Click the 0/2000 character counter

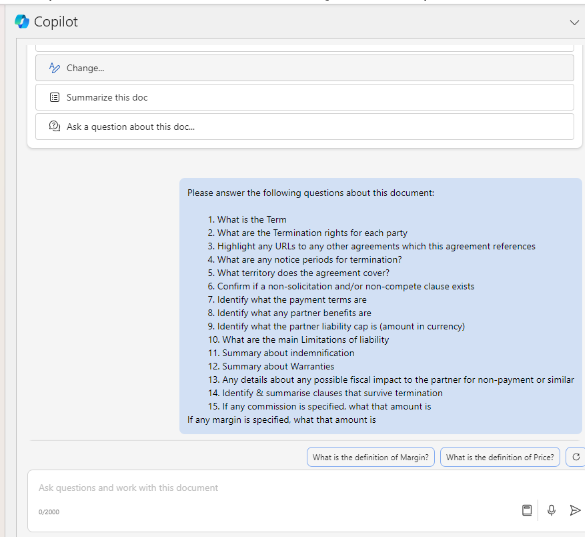(49, 512)
